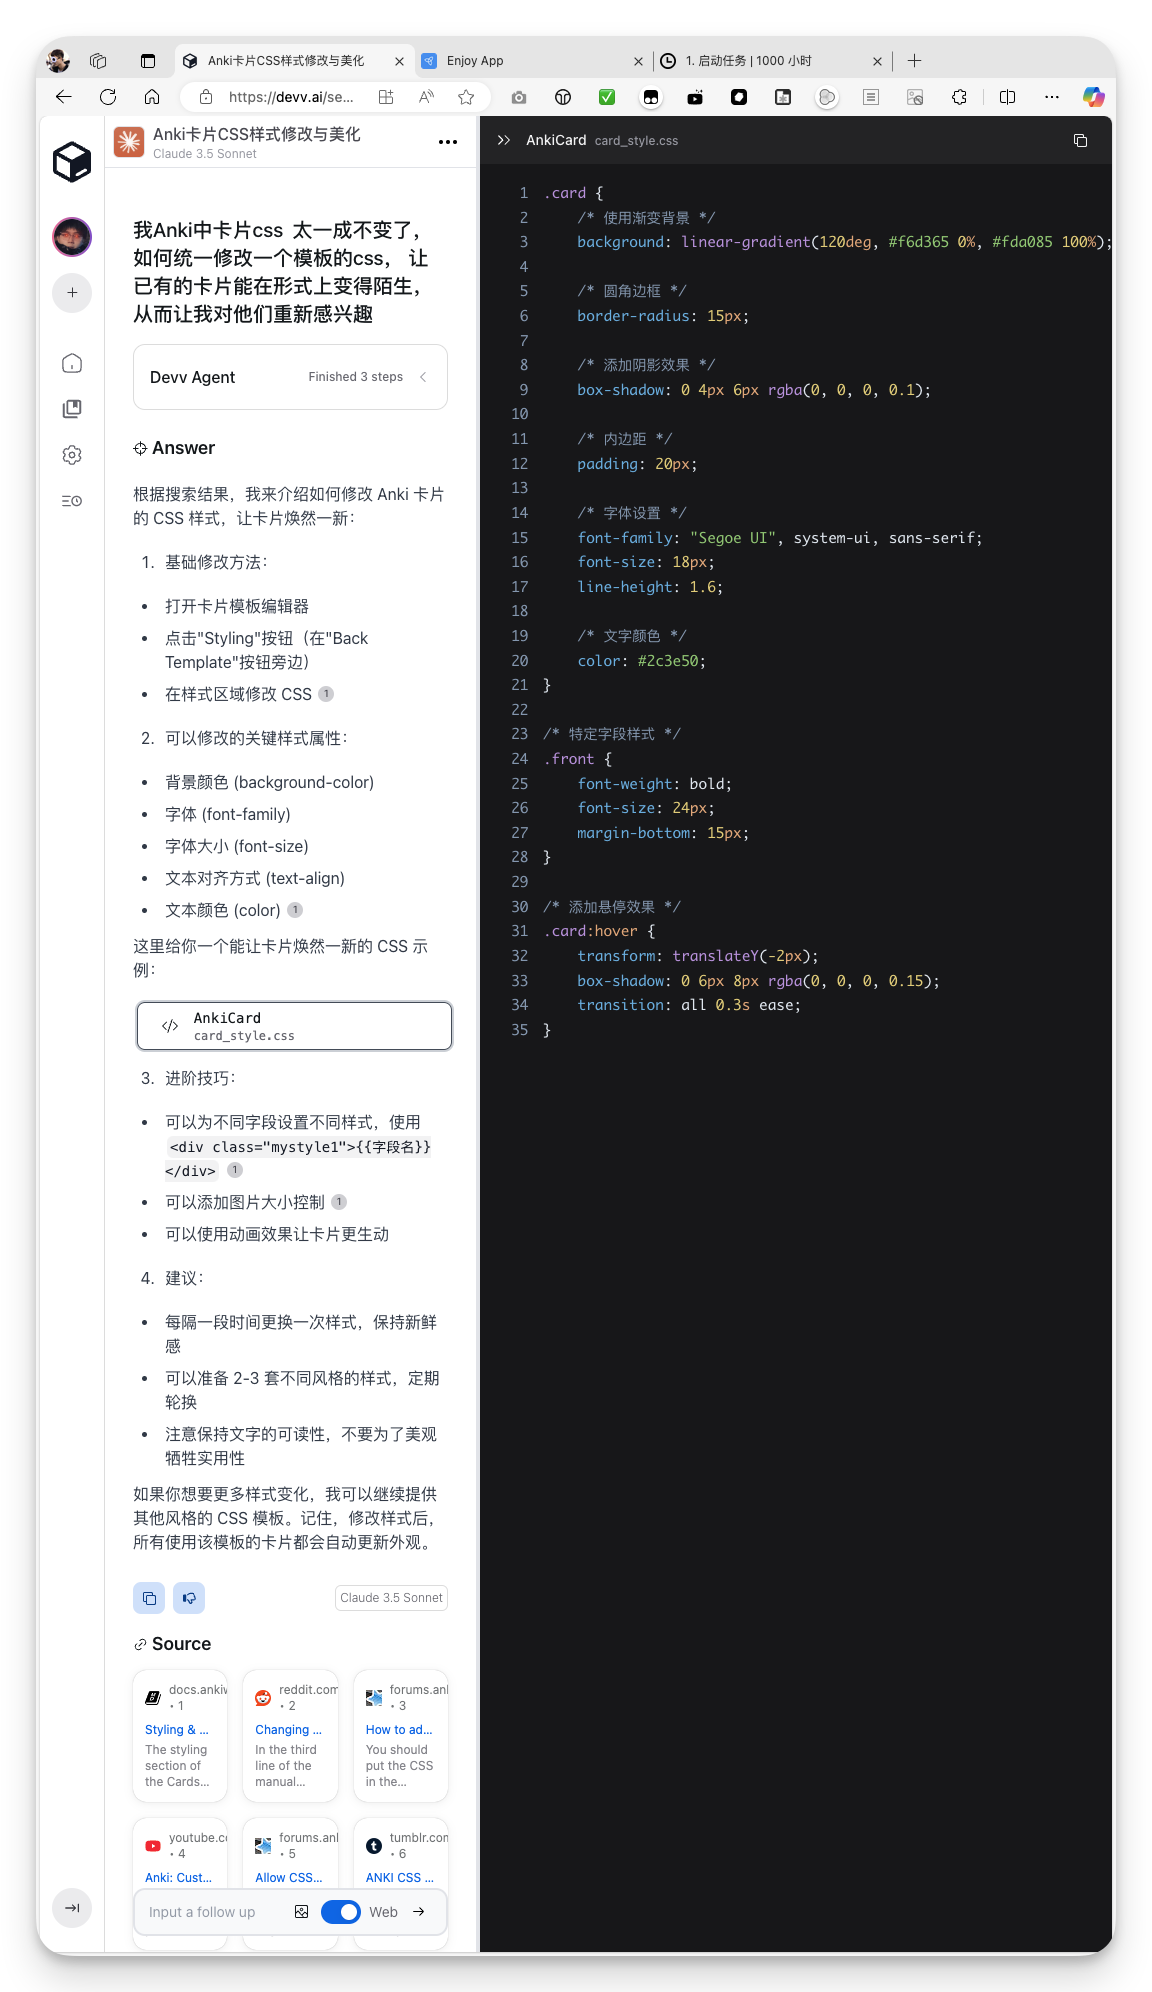Start a new chat with the plus button

72,293
